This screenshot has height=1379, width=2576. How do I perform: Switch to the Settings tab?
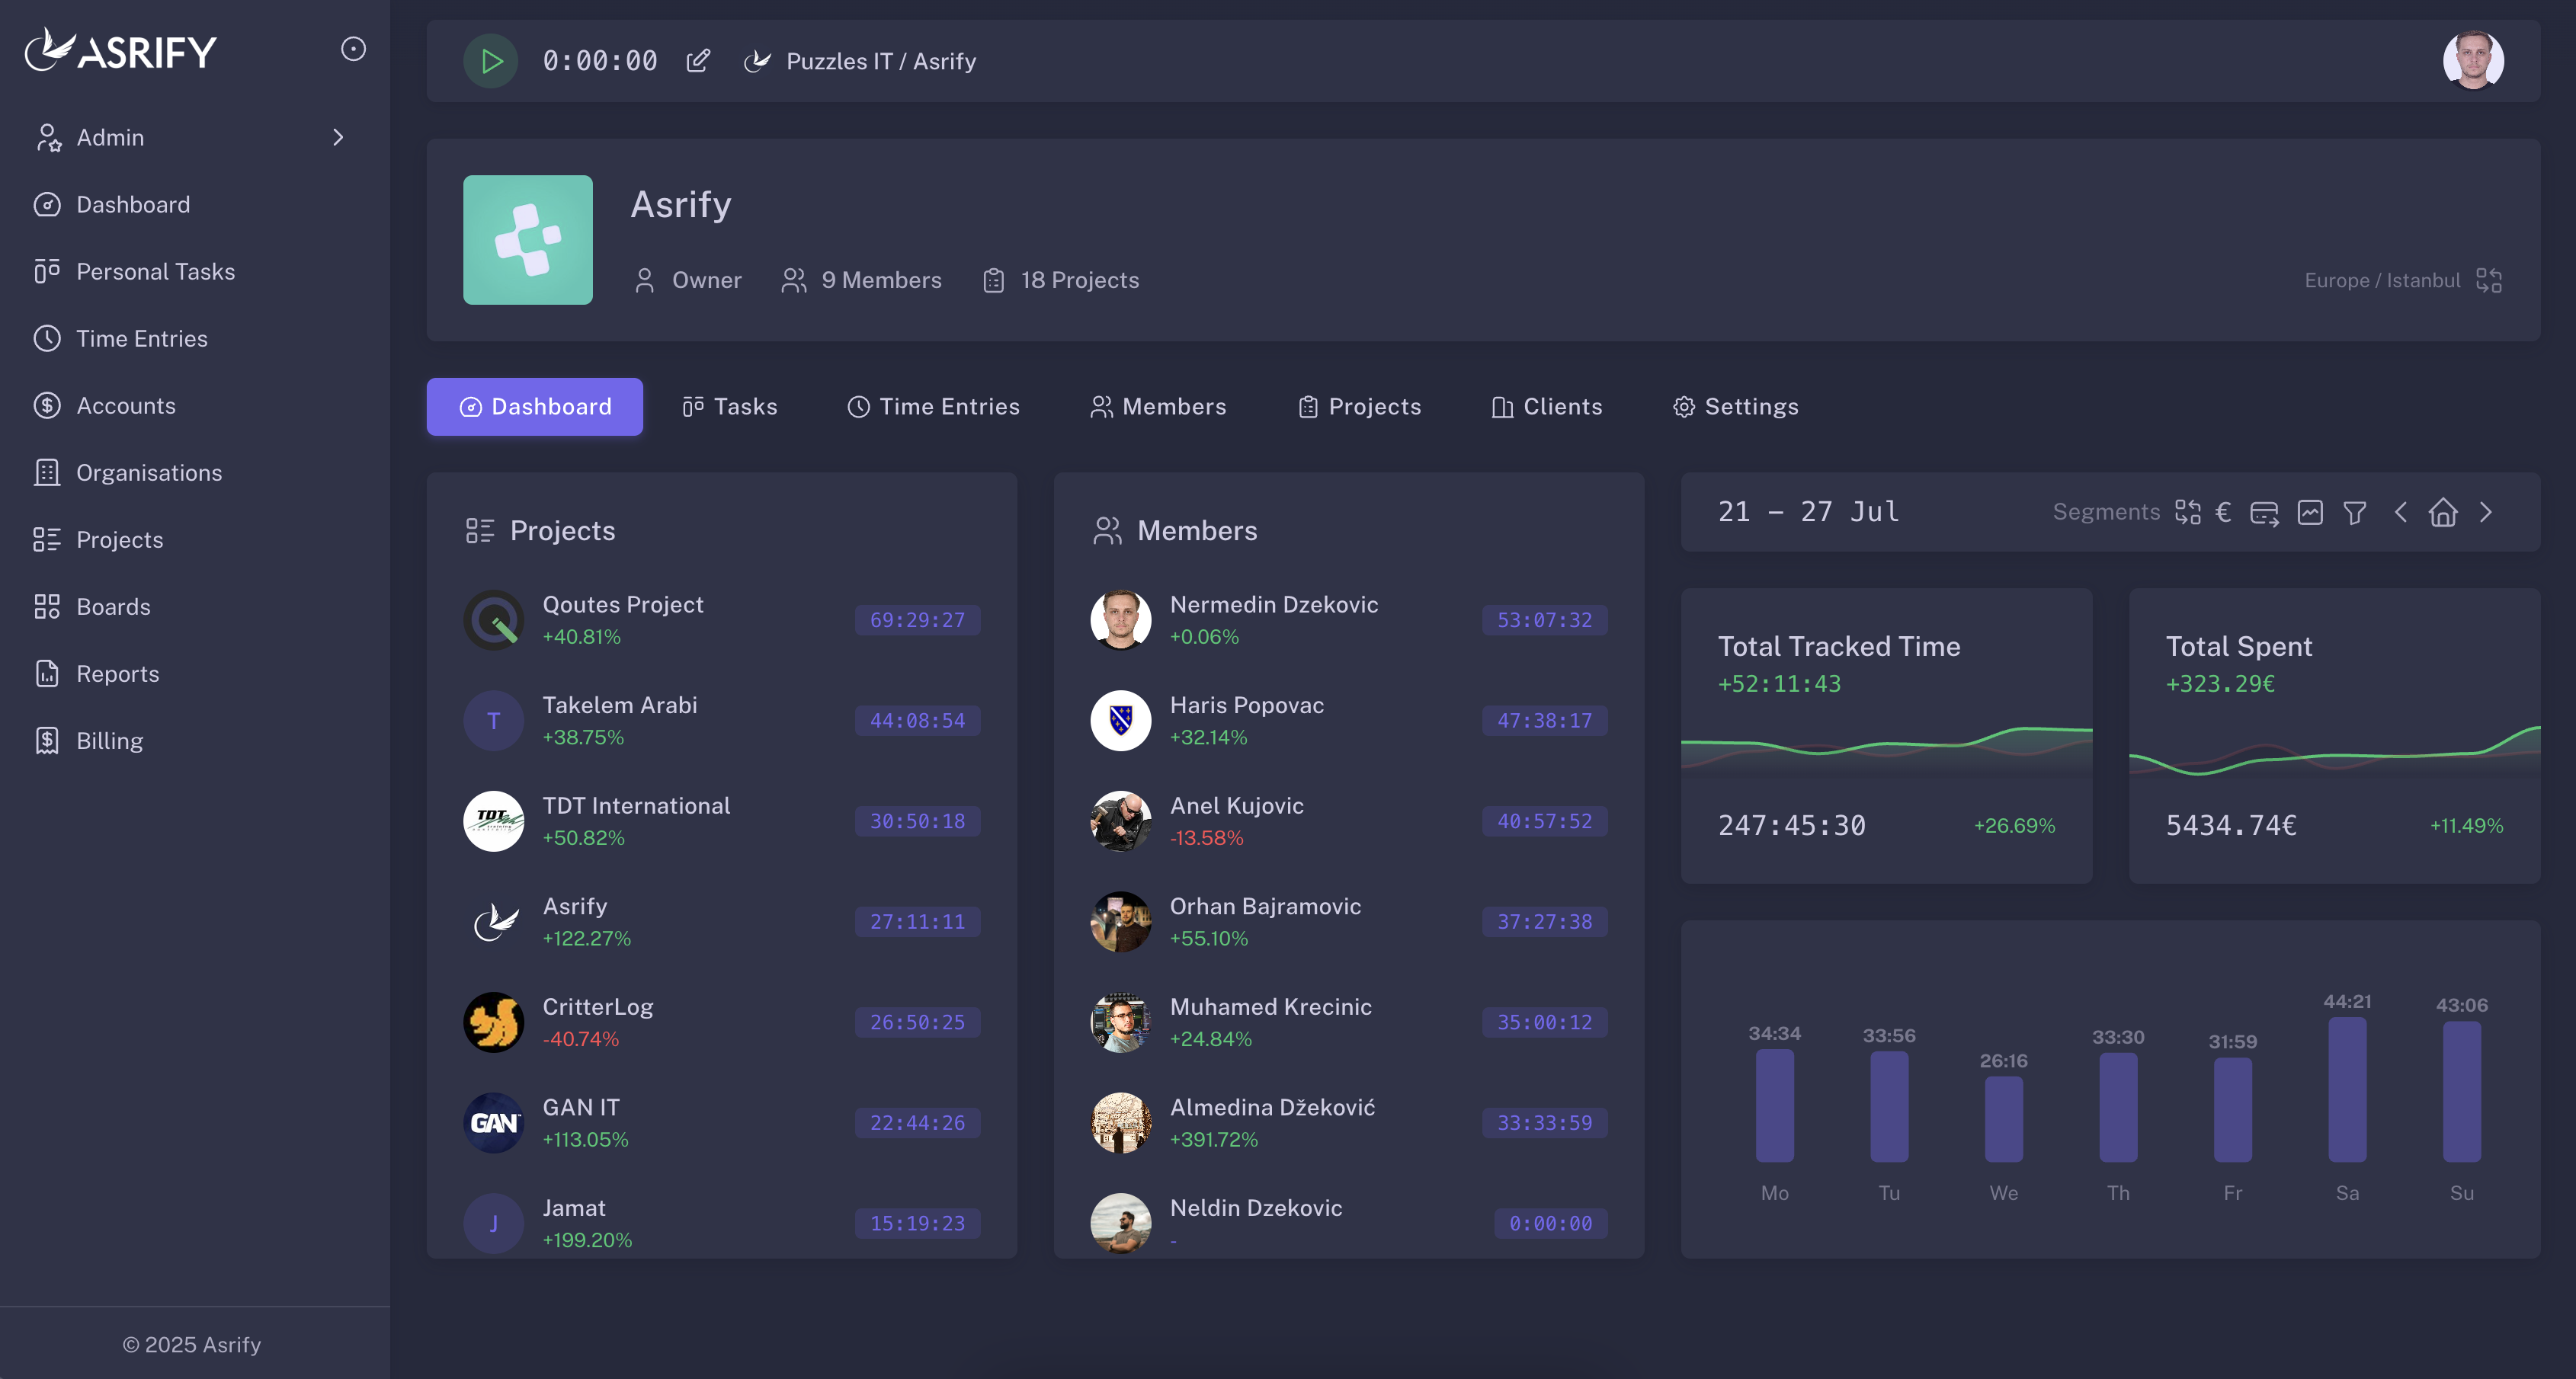pos(1735,406)
